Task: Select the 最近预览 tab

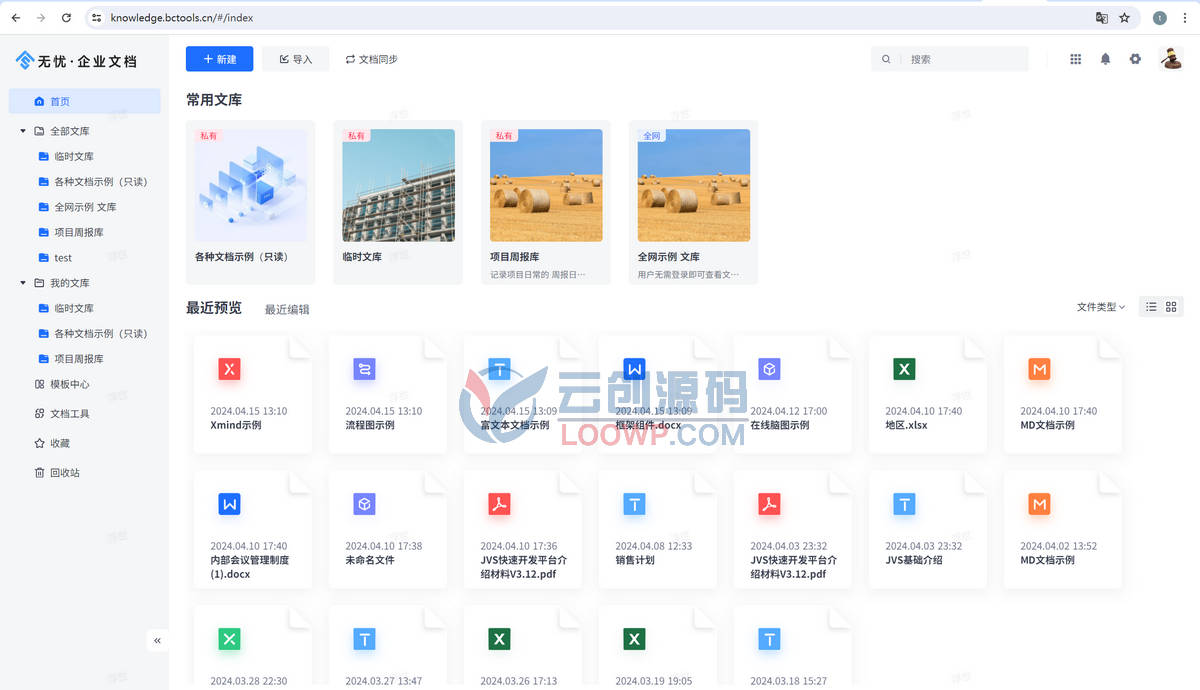Action: [x=214, y=308]
